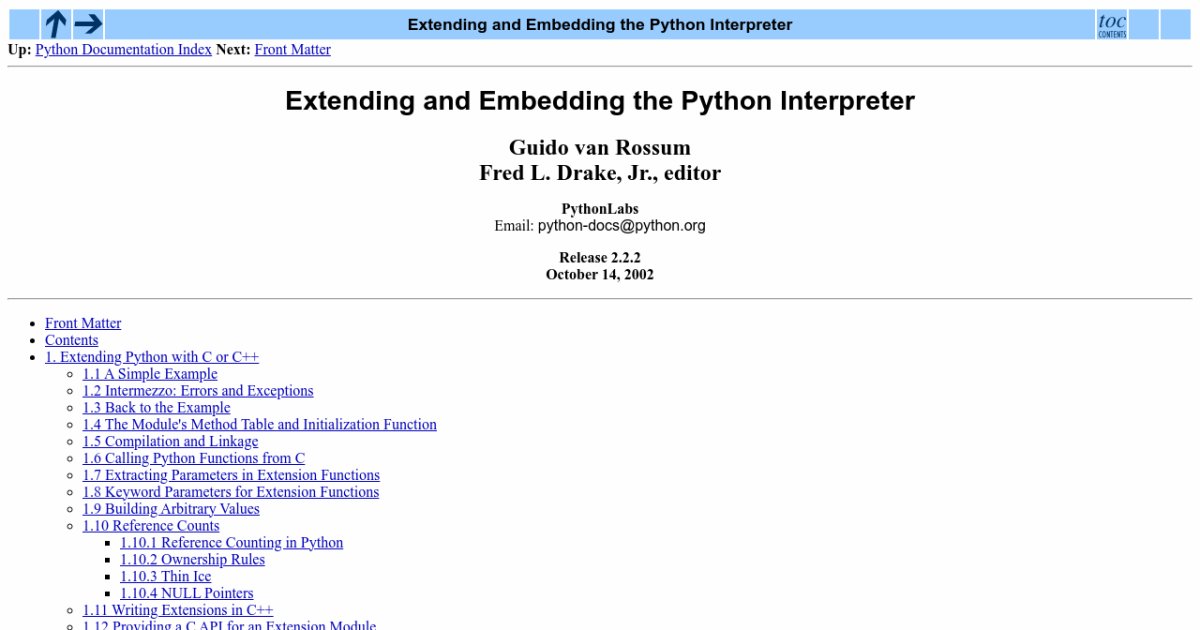Open 1.10.2 Ownership Rules subsection
This screenshot has width=1200, height=630.
192,560
